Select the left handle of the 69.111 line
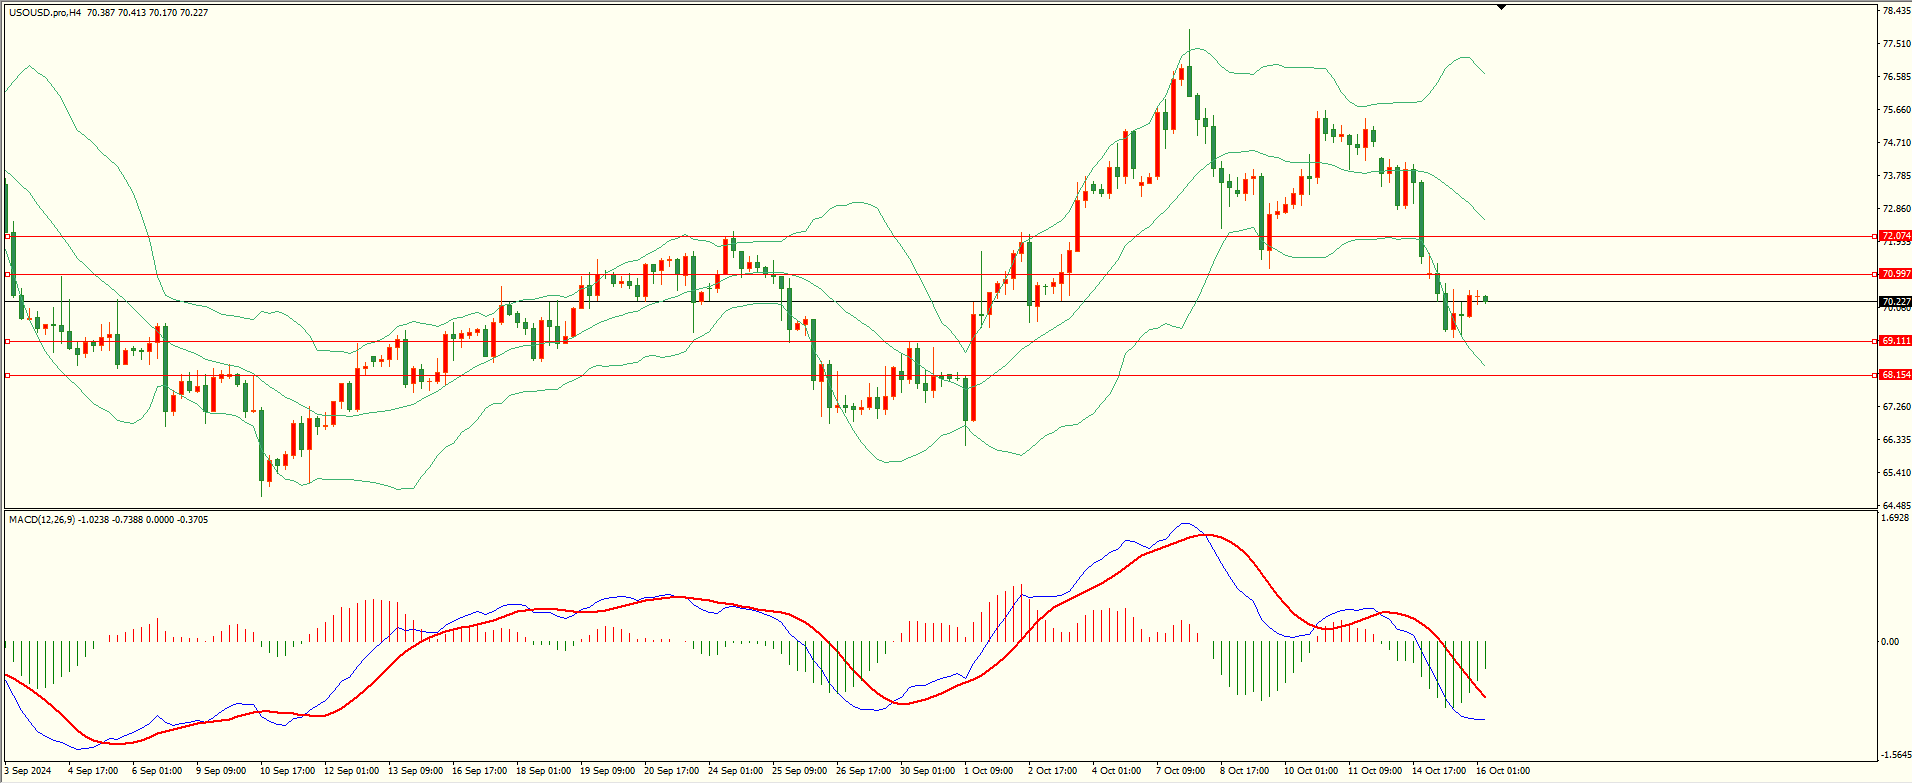The image size is (1912, 784). 8,342
